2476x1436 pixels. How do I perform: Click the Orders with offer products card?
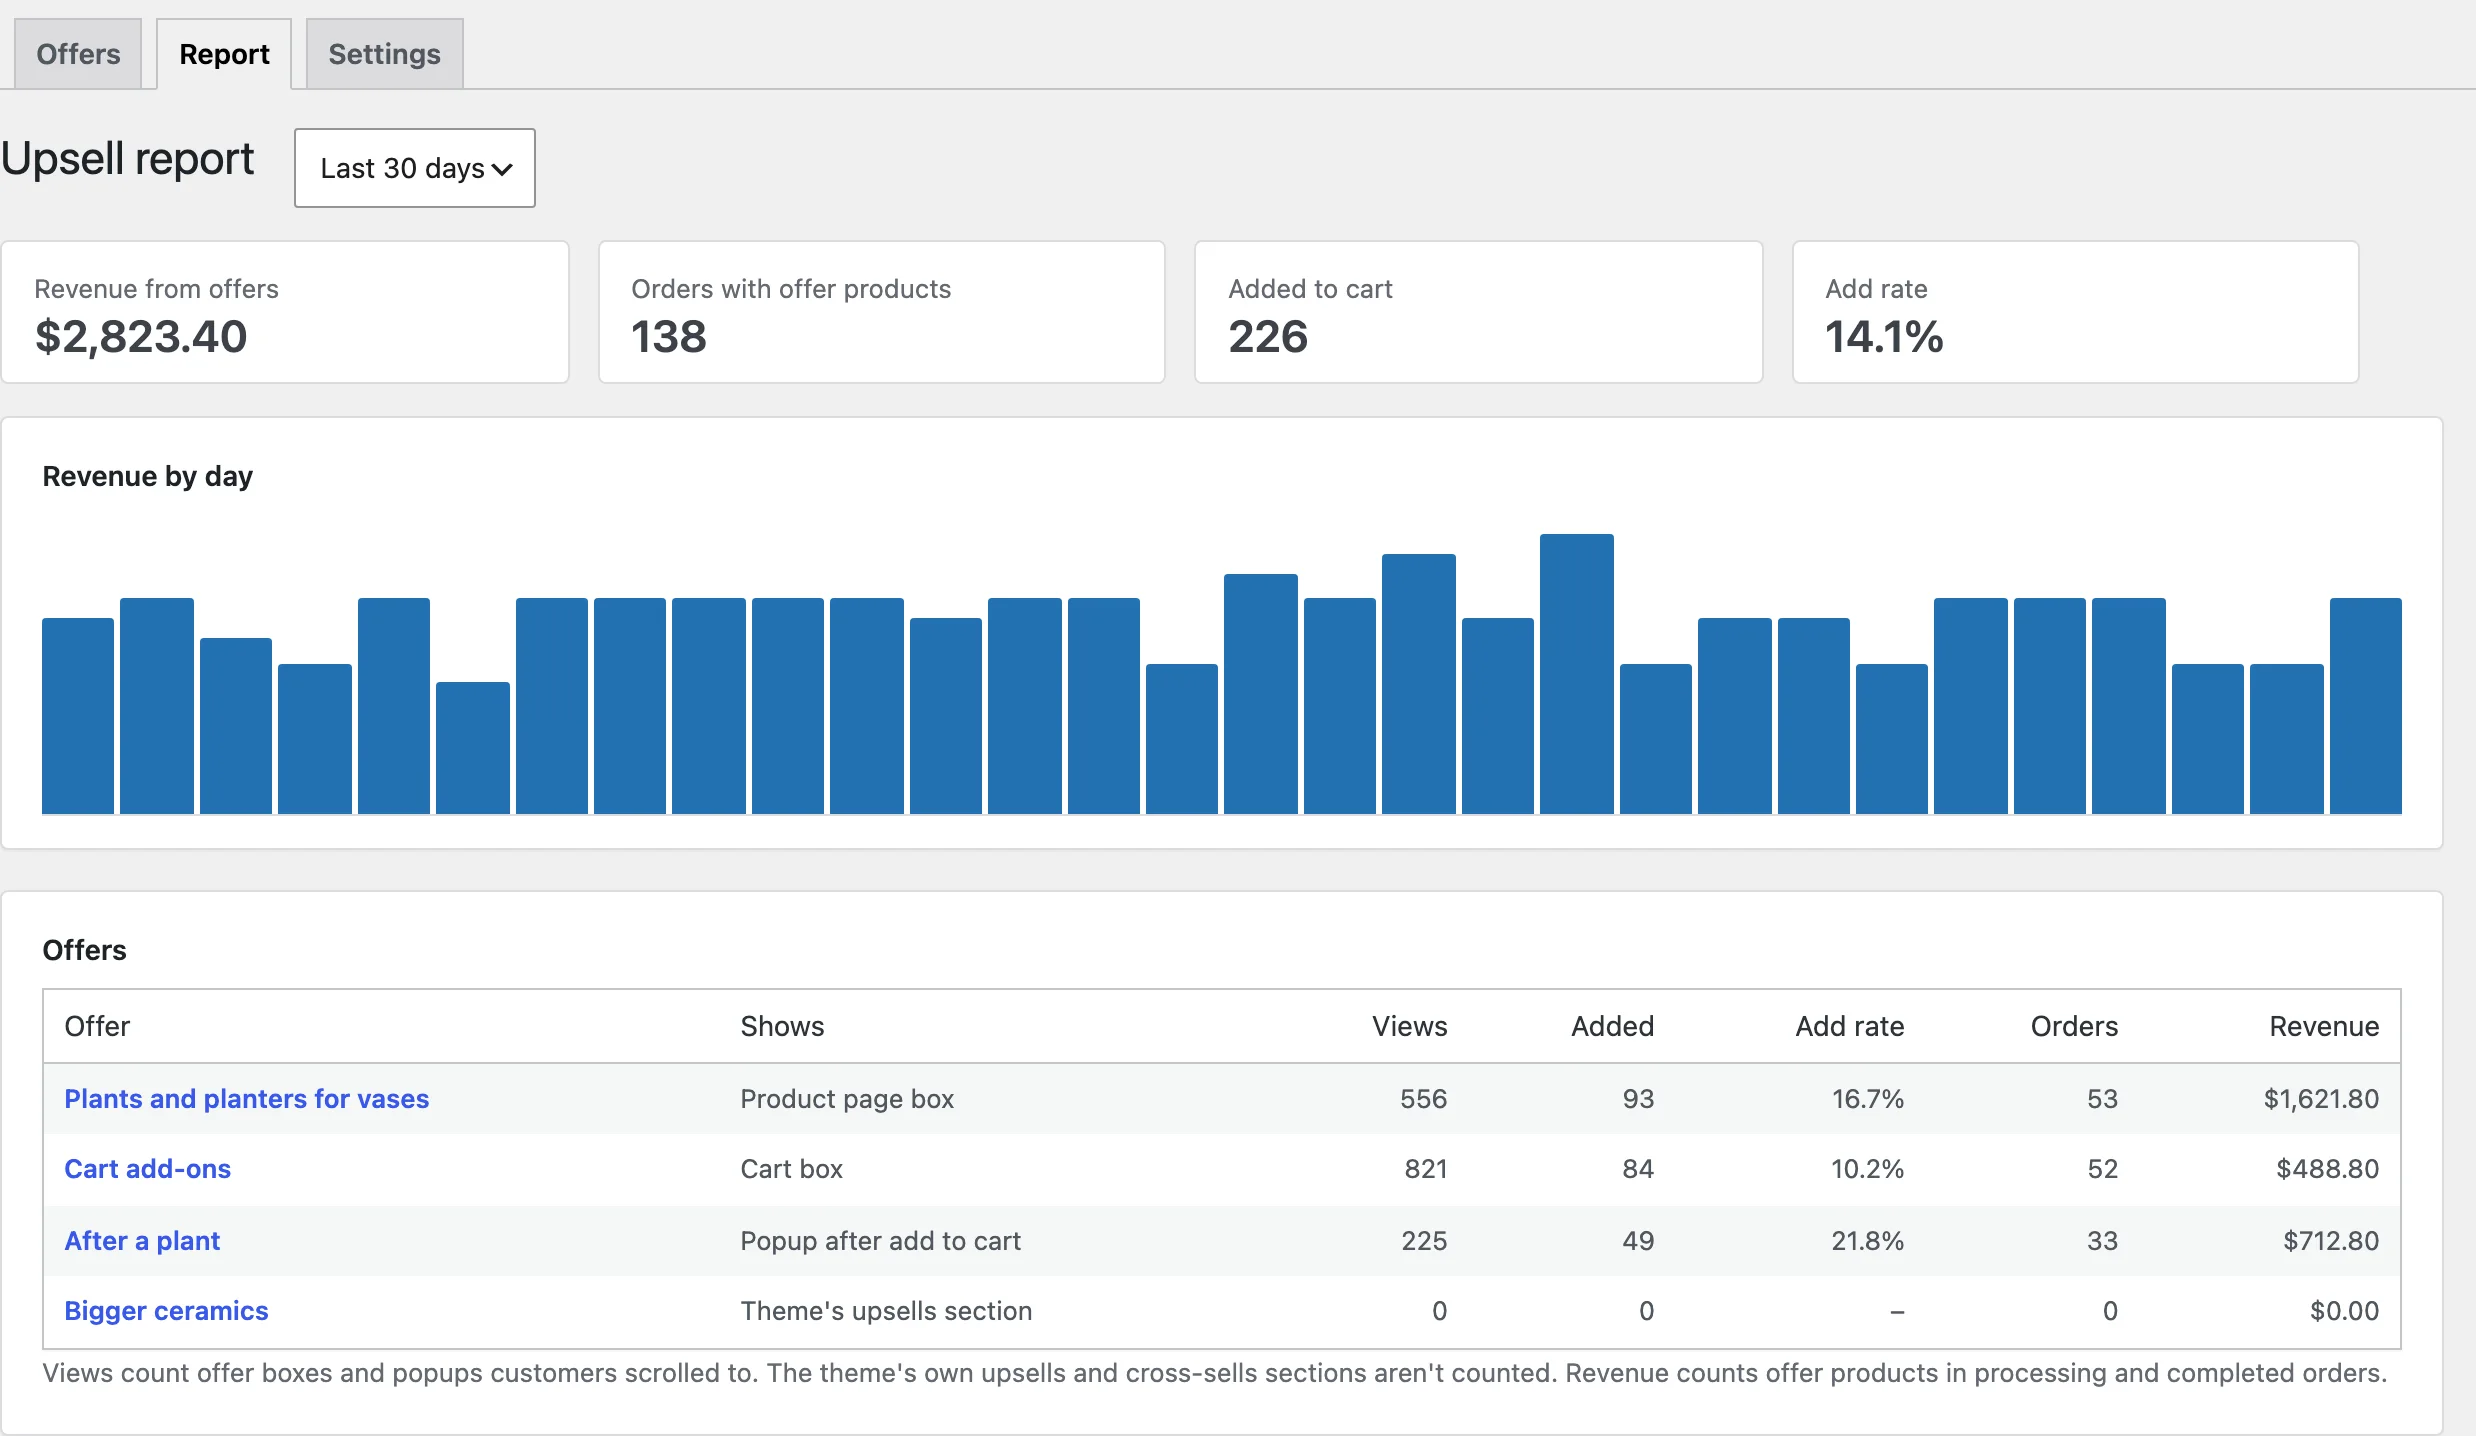pos(882,312)
